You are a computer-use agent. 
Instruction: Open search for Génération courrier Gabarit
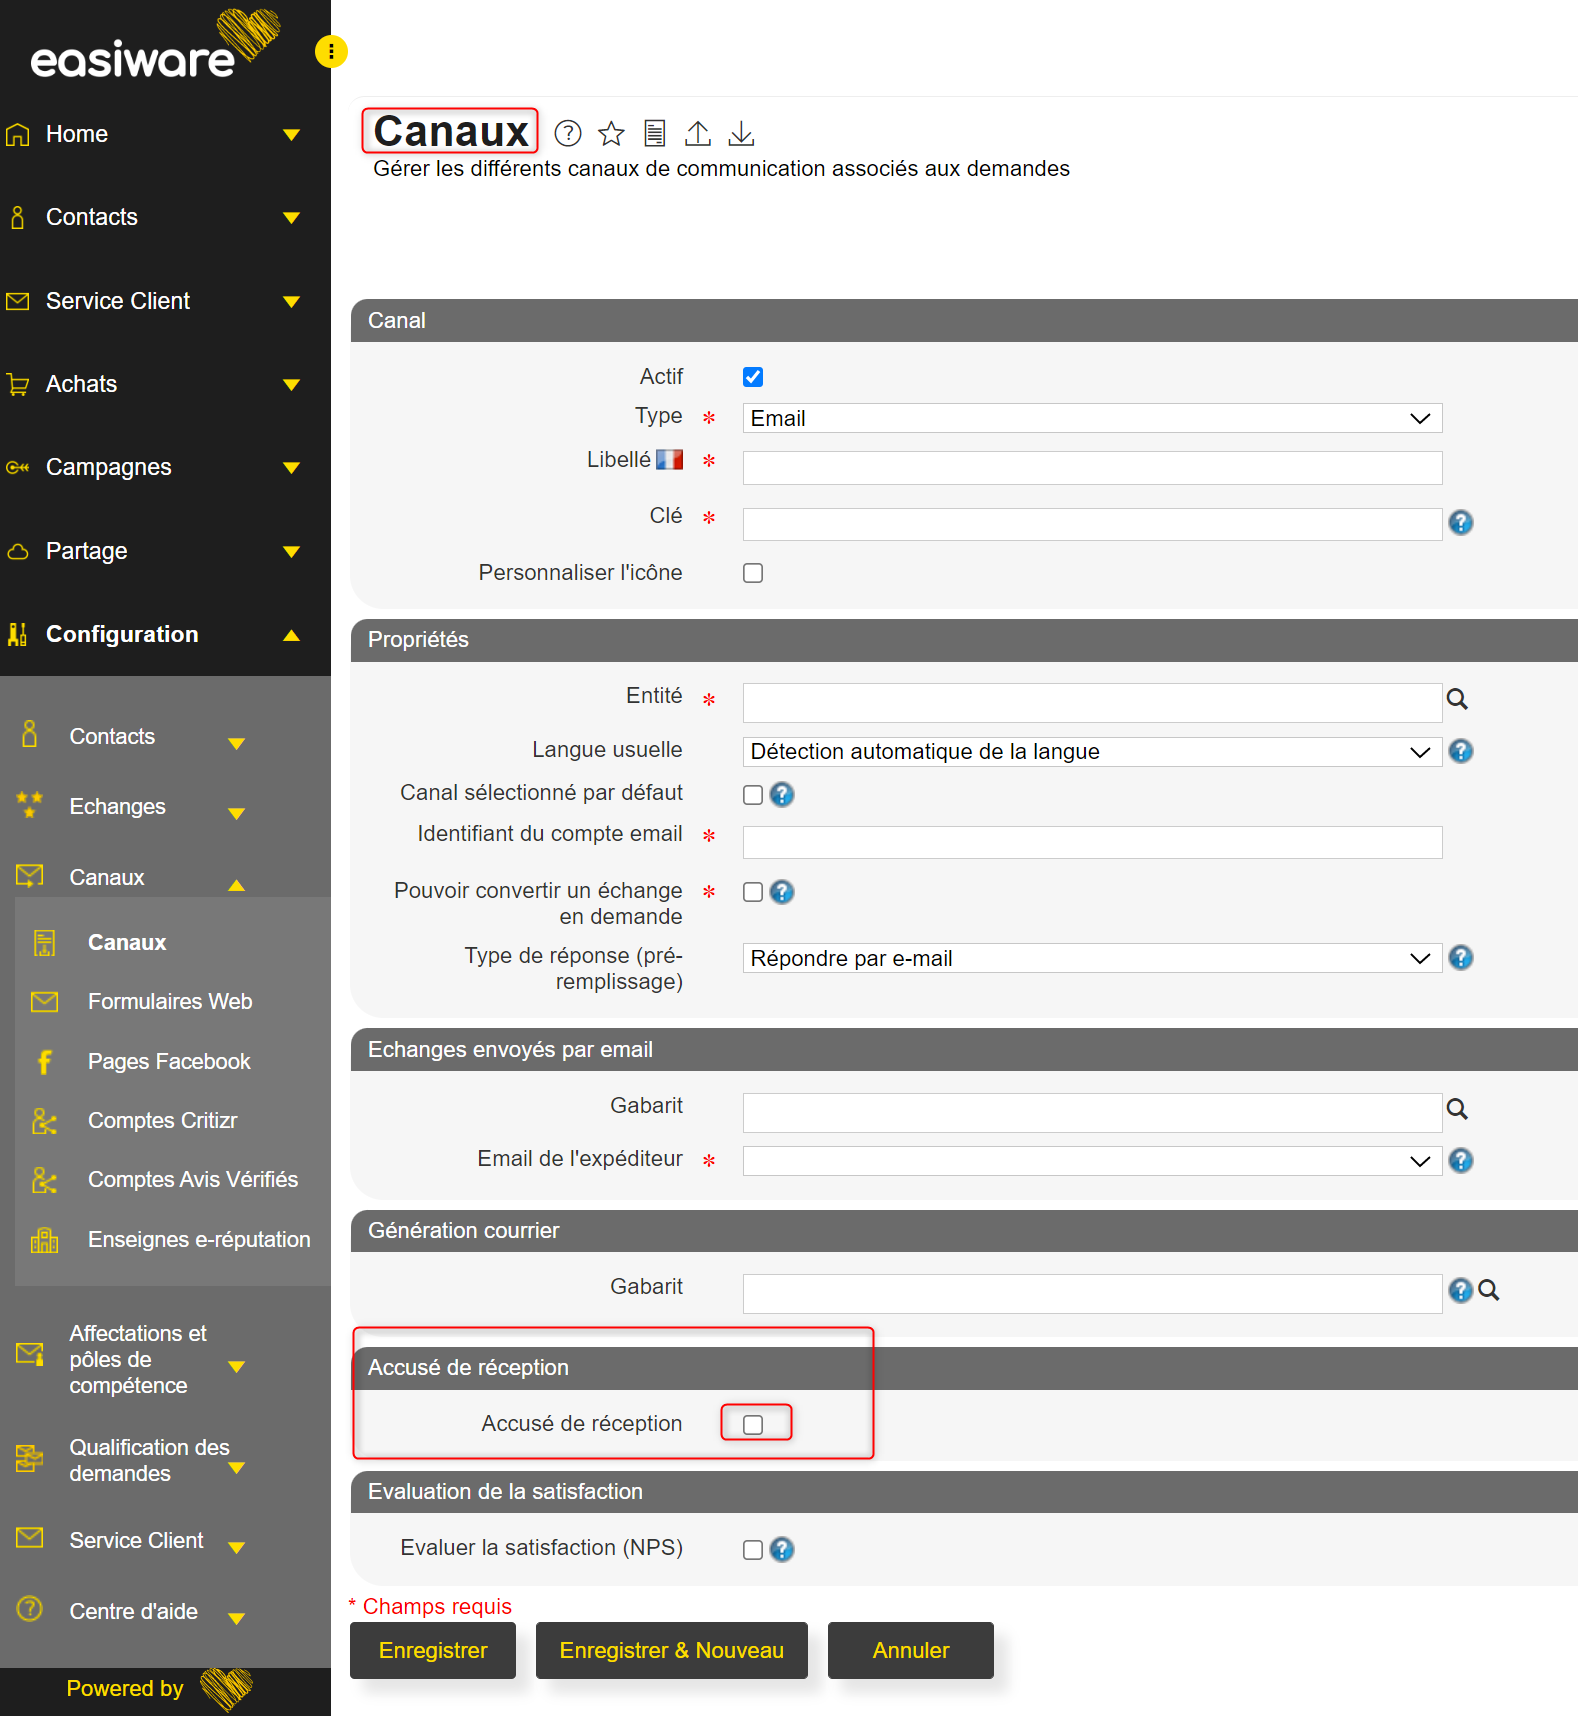click(x=1489, y=1291)
